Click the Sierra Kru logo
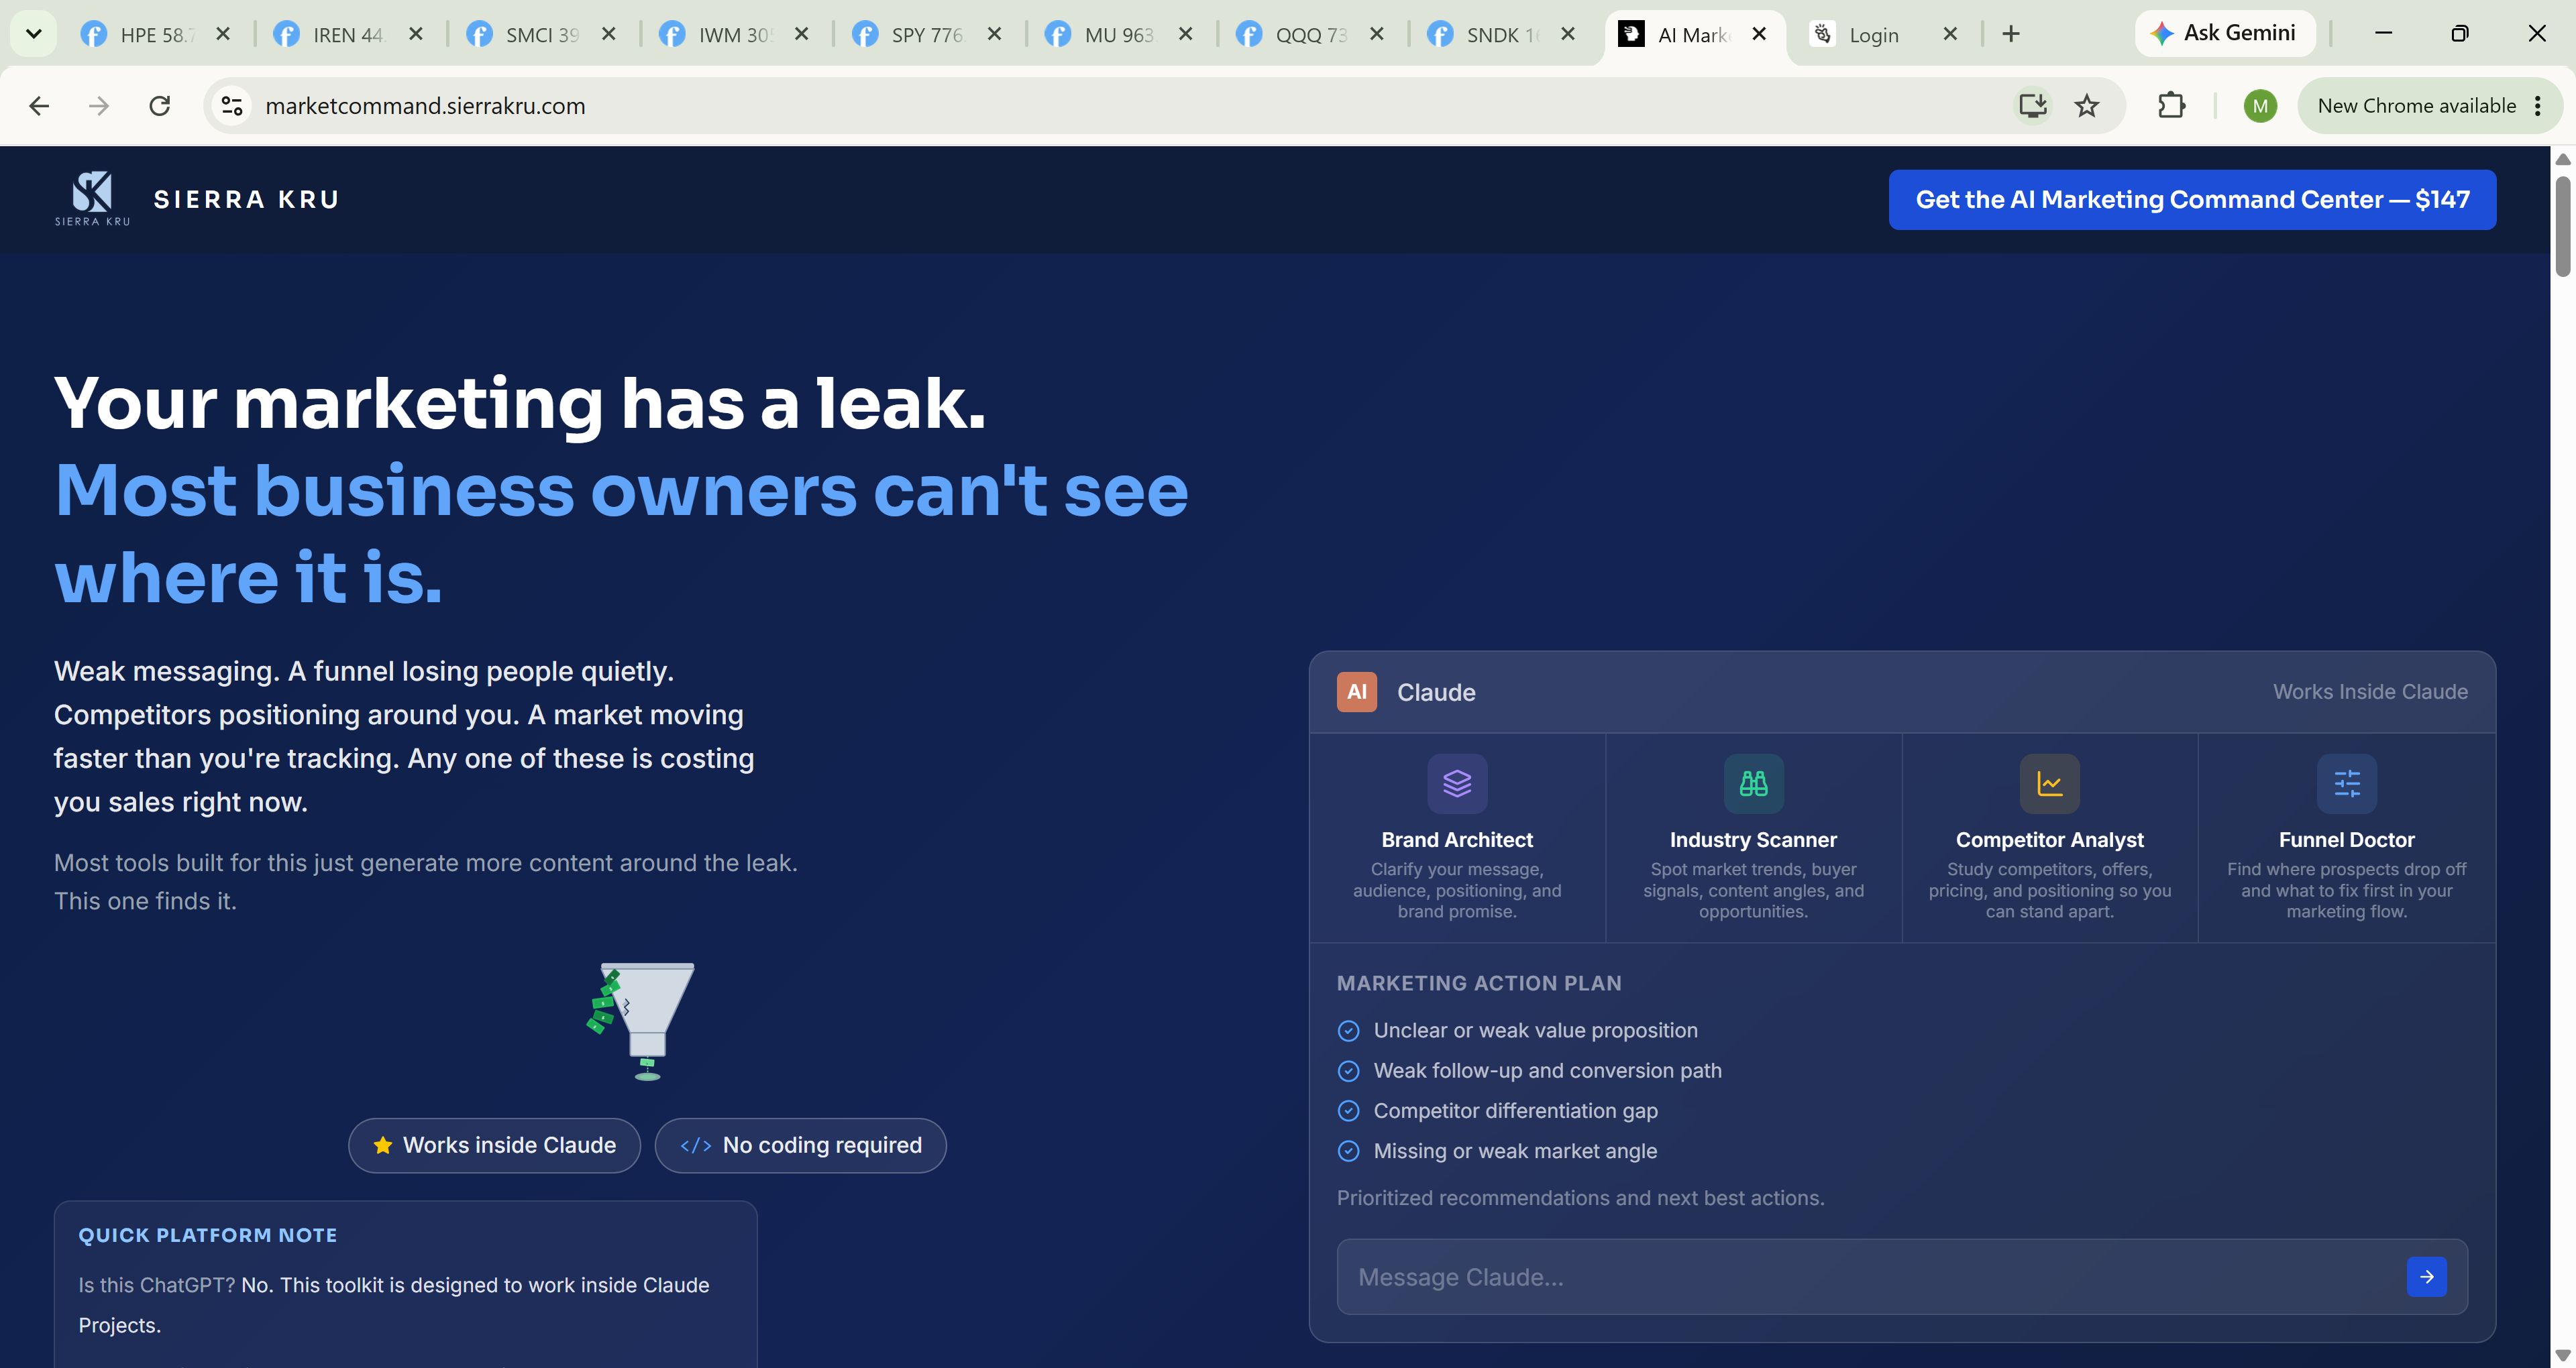The height and width of the screenshot is (1368, 2576). pos(92,198)
